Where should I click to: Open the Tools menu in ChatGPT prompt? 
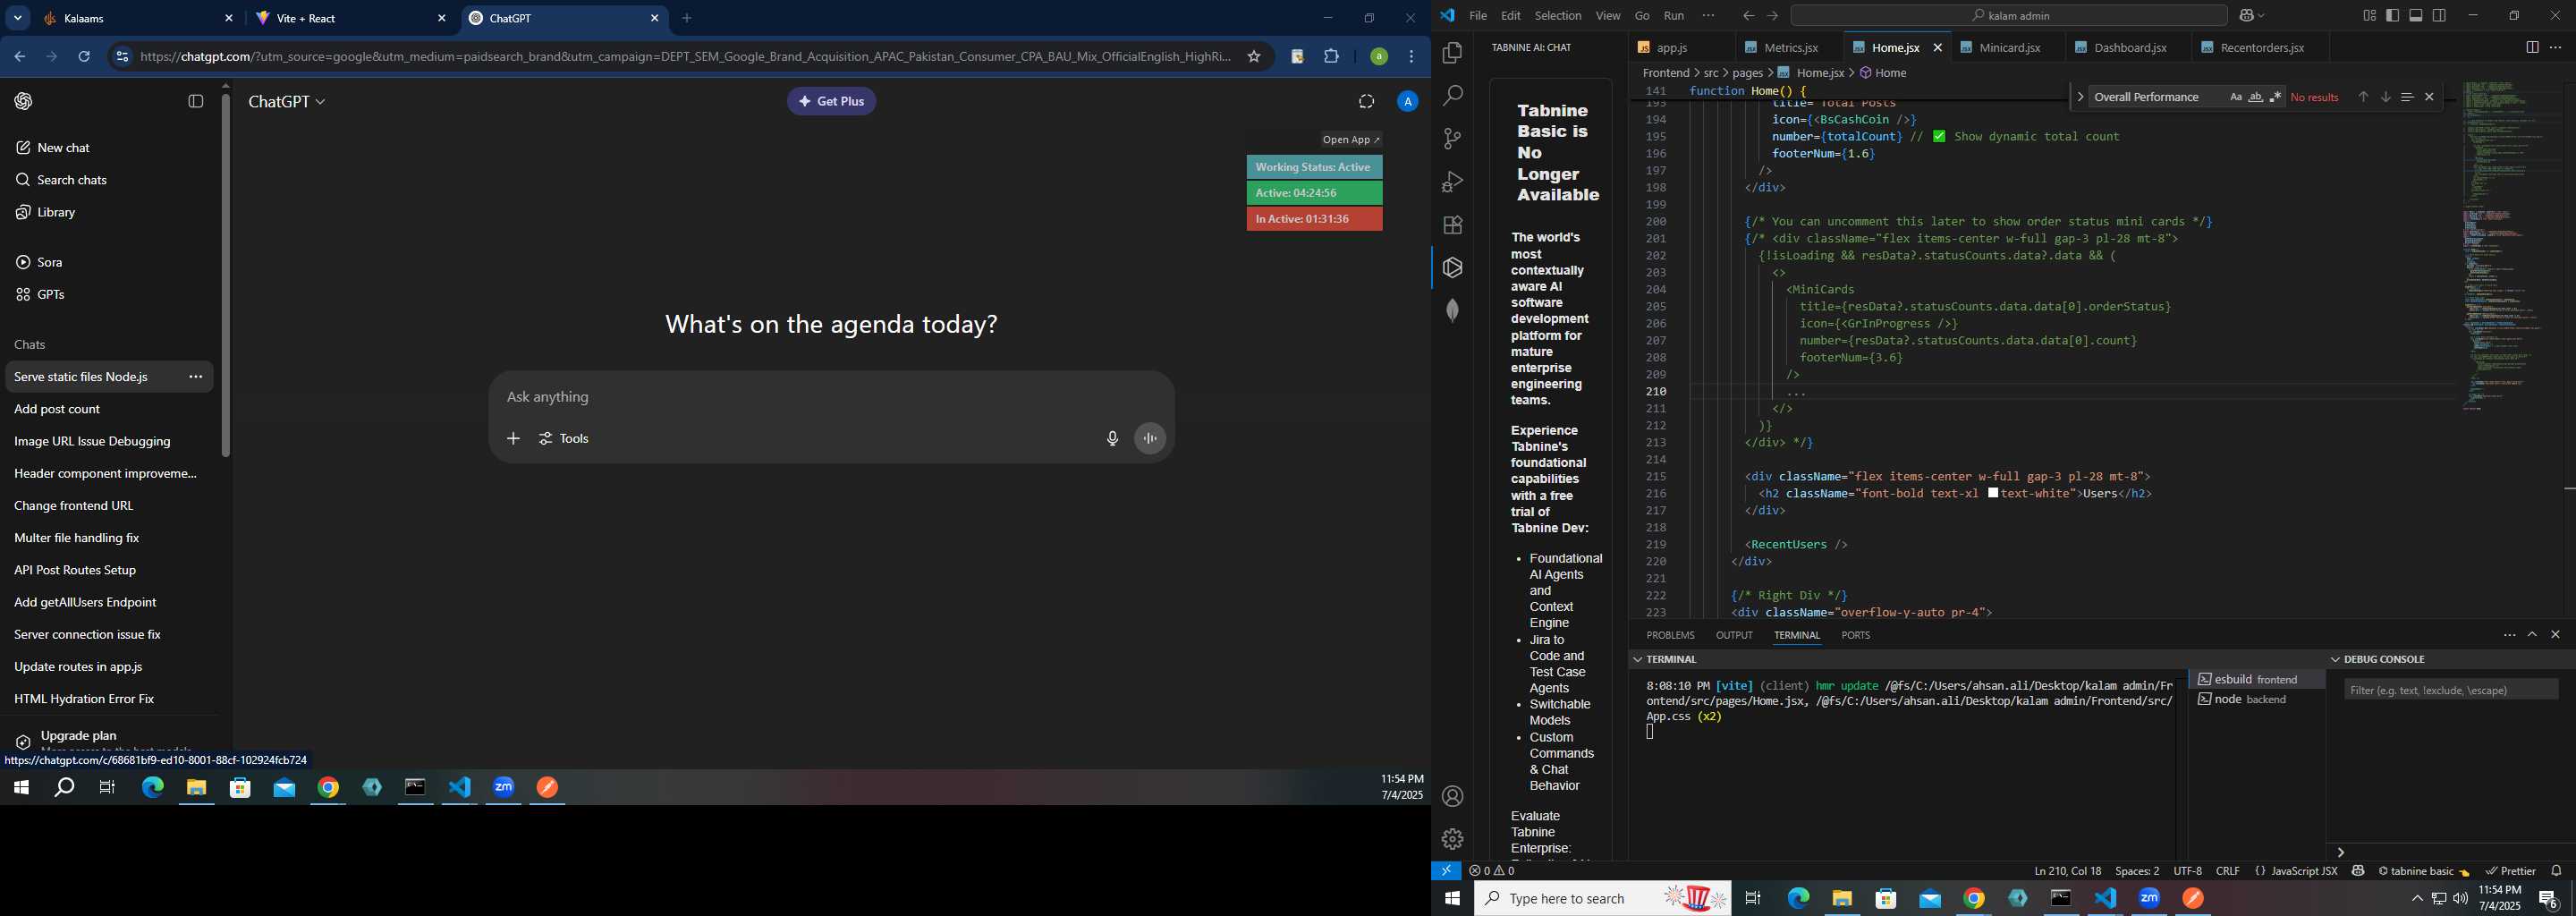pos(564,439)
